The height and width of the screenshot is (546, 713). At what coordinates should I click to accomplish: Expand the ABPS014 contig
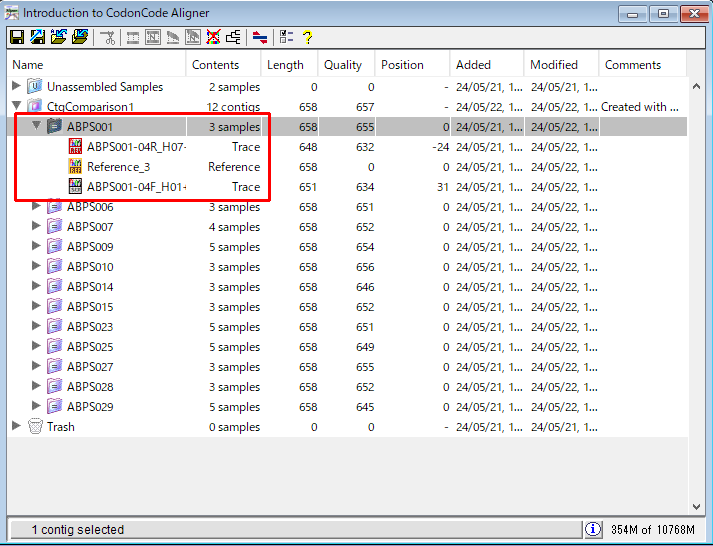(x=37, y=287)
